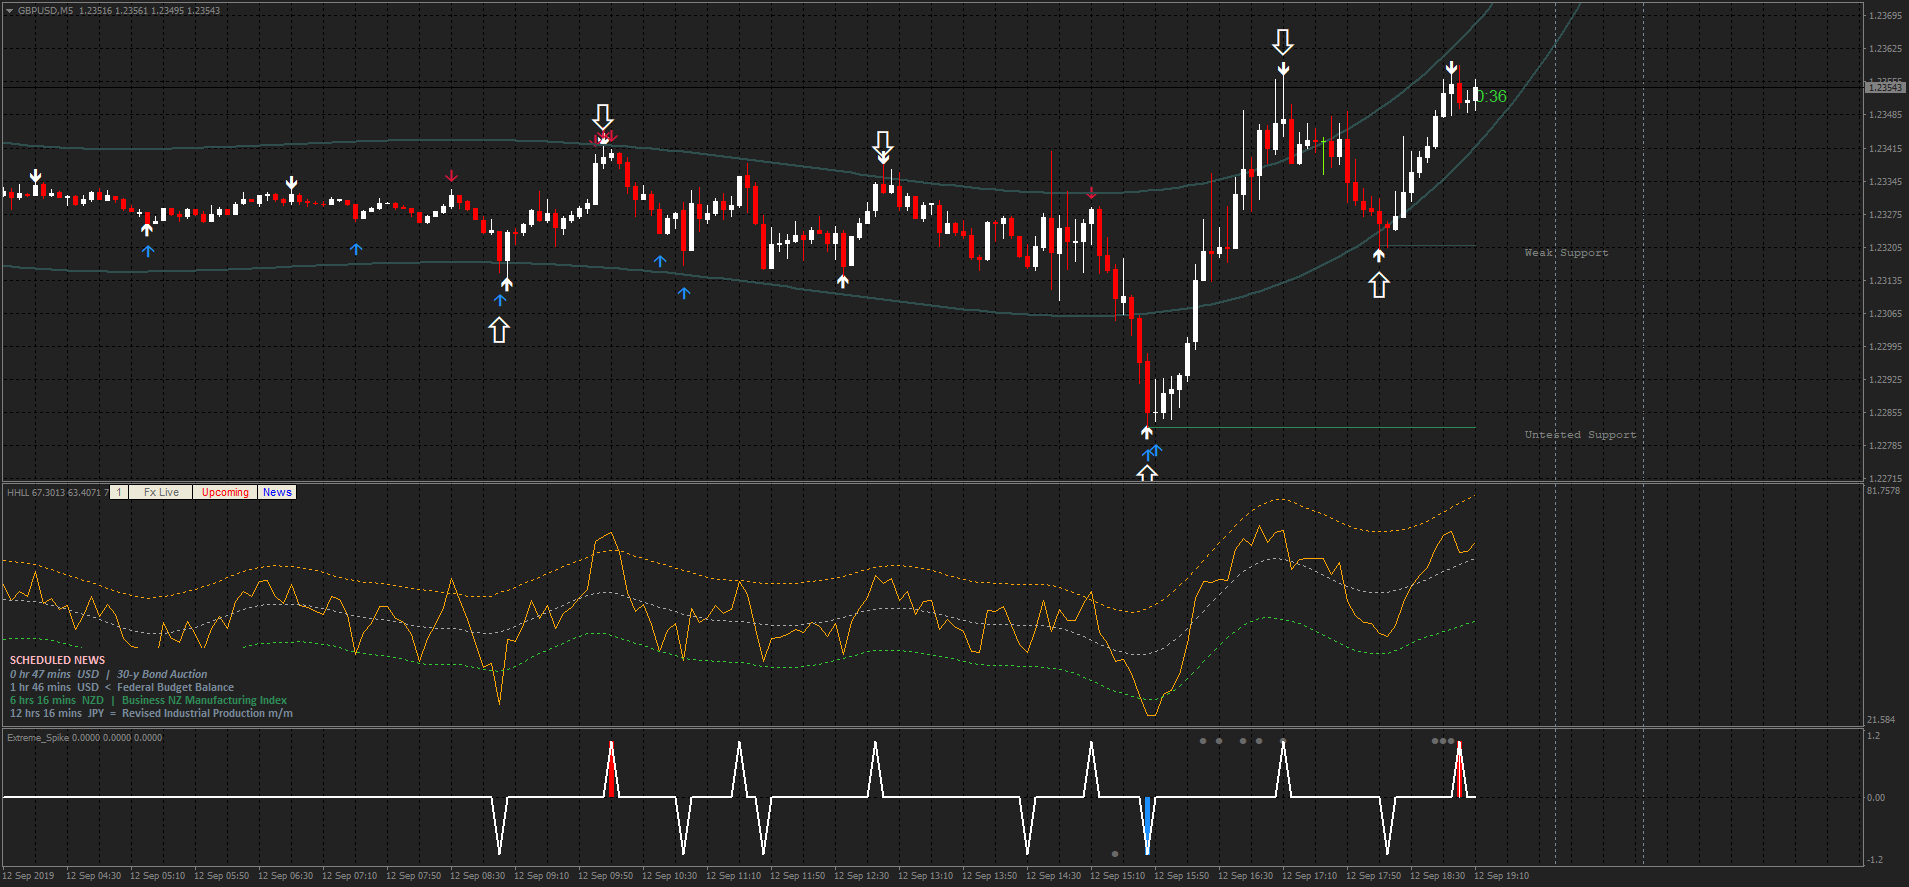Screen dimensions: 1909x887
Task: Click the "1" button in the indicator panel
Action: click(x=119, y=492)
